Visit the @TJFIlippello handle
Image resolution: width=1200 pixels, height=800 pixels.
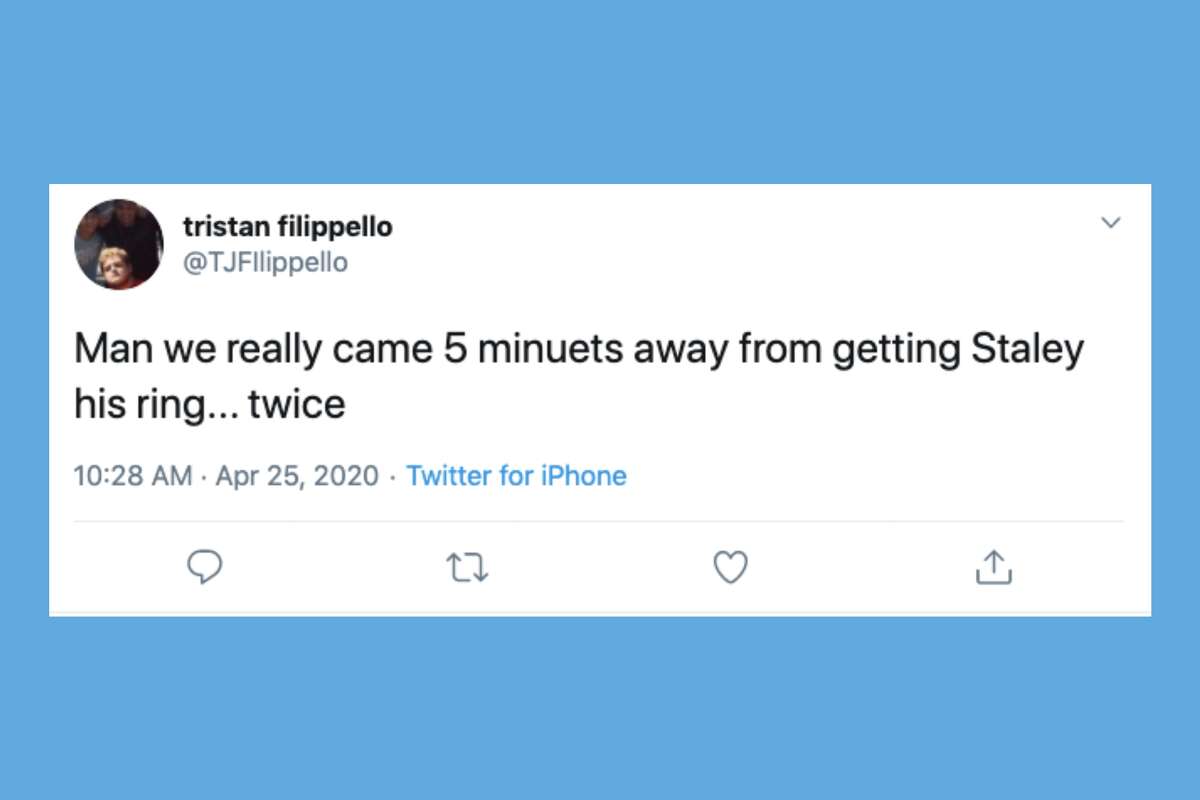(266, 263)
